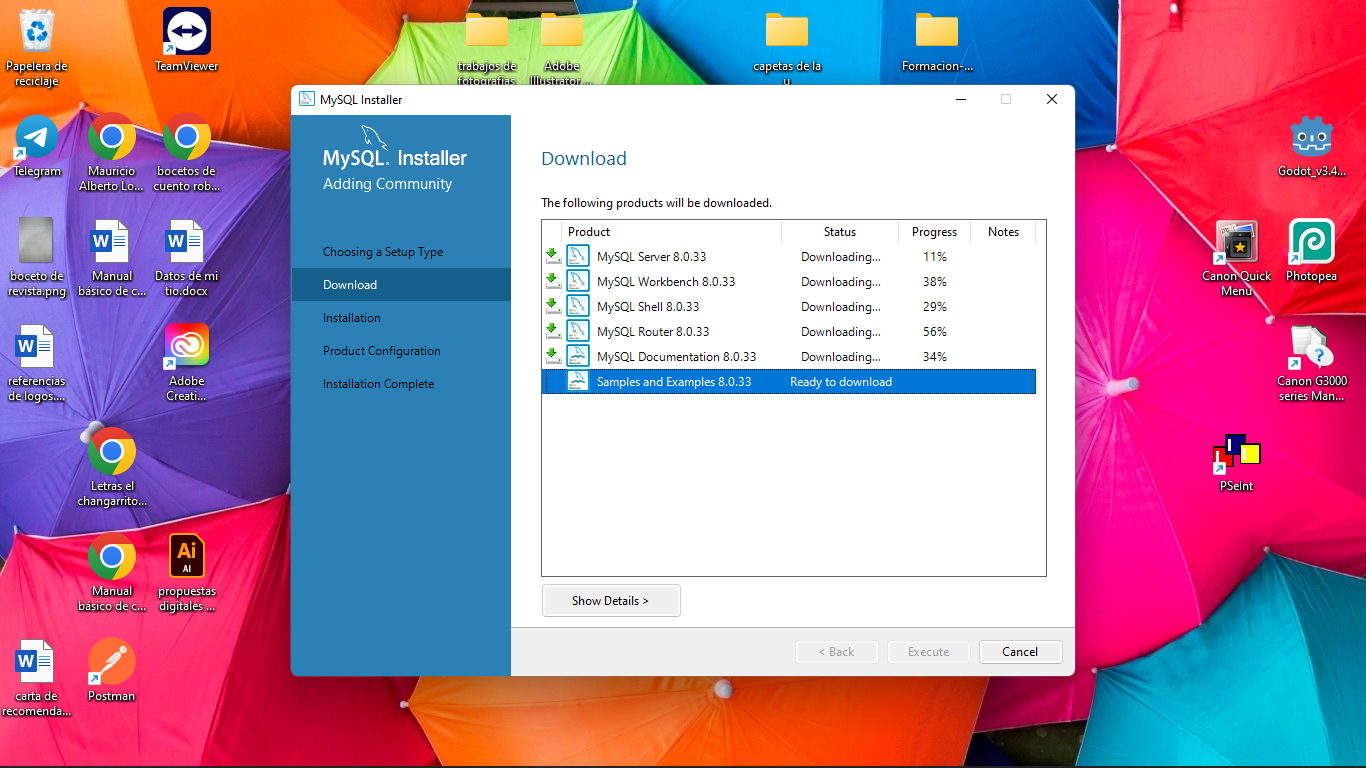Click the Progress column header
This screenshot has height=768, width=1366.
[x=935, y=232]
